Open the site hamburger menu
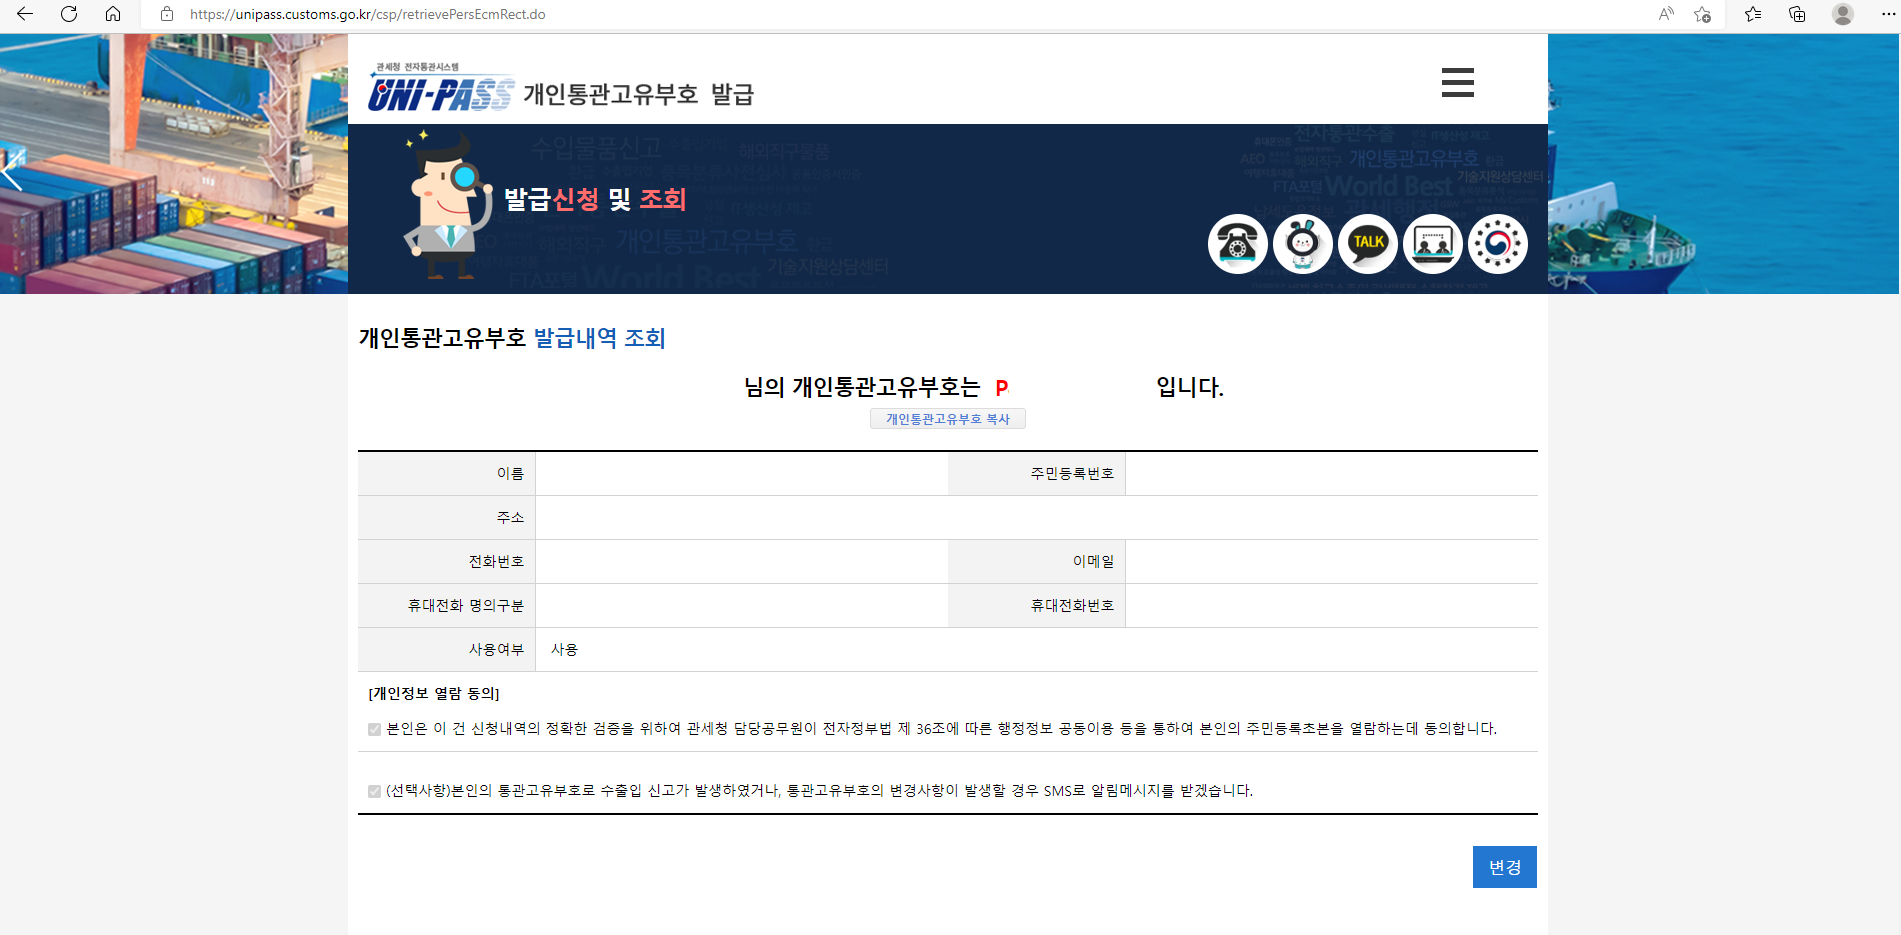This screenshot has height=935, width=1901. click(1457, 83)
